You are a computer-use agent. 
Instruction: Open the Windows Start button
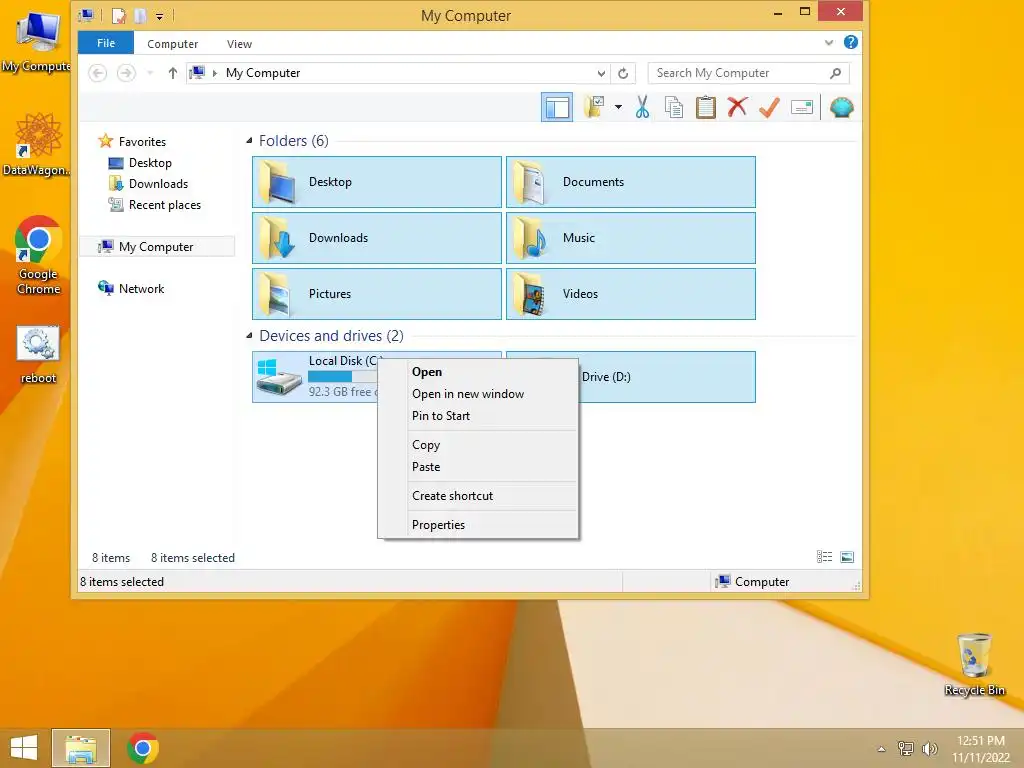click(24, 748)
